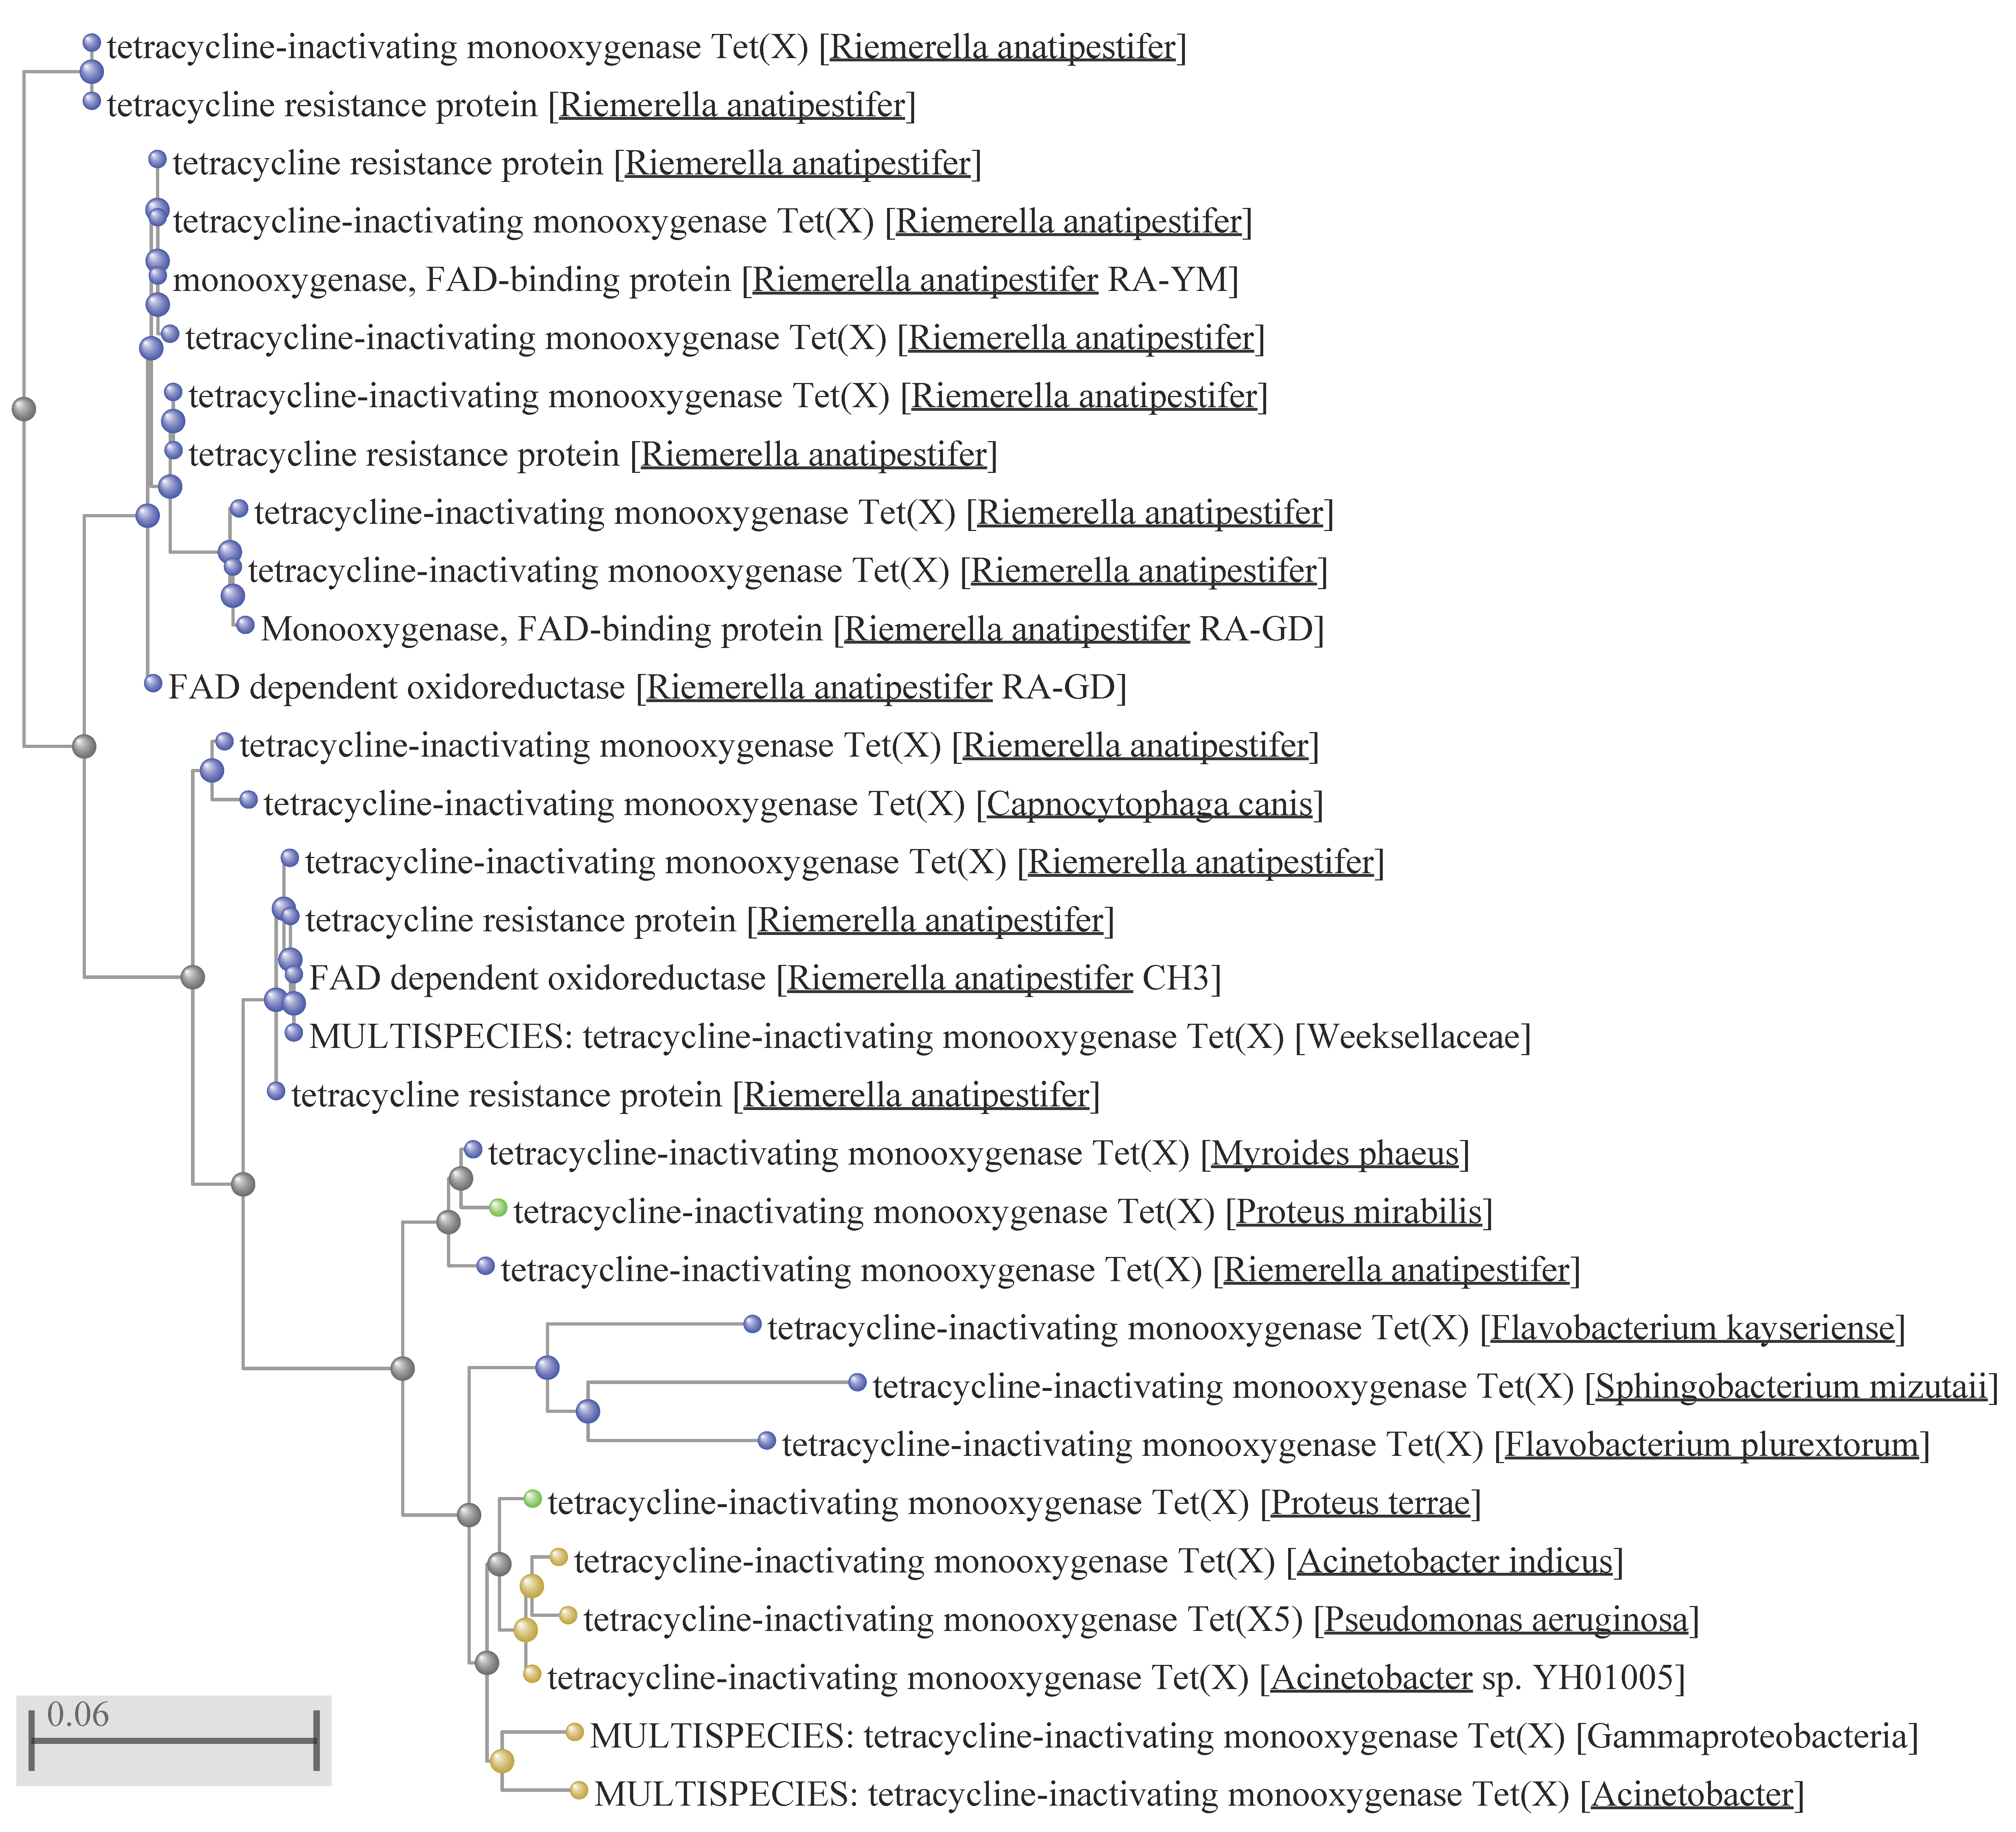The height and width of the screenshot is (1832, 2016).
Task: Click blue leaf node for Flavobacterium kayseriense
Action: pyautogui.click(x=753, y=1324)
